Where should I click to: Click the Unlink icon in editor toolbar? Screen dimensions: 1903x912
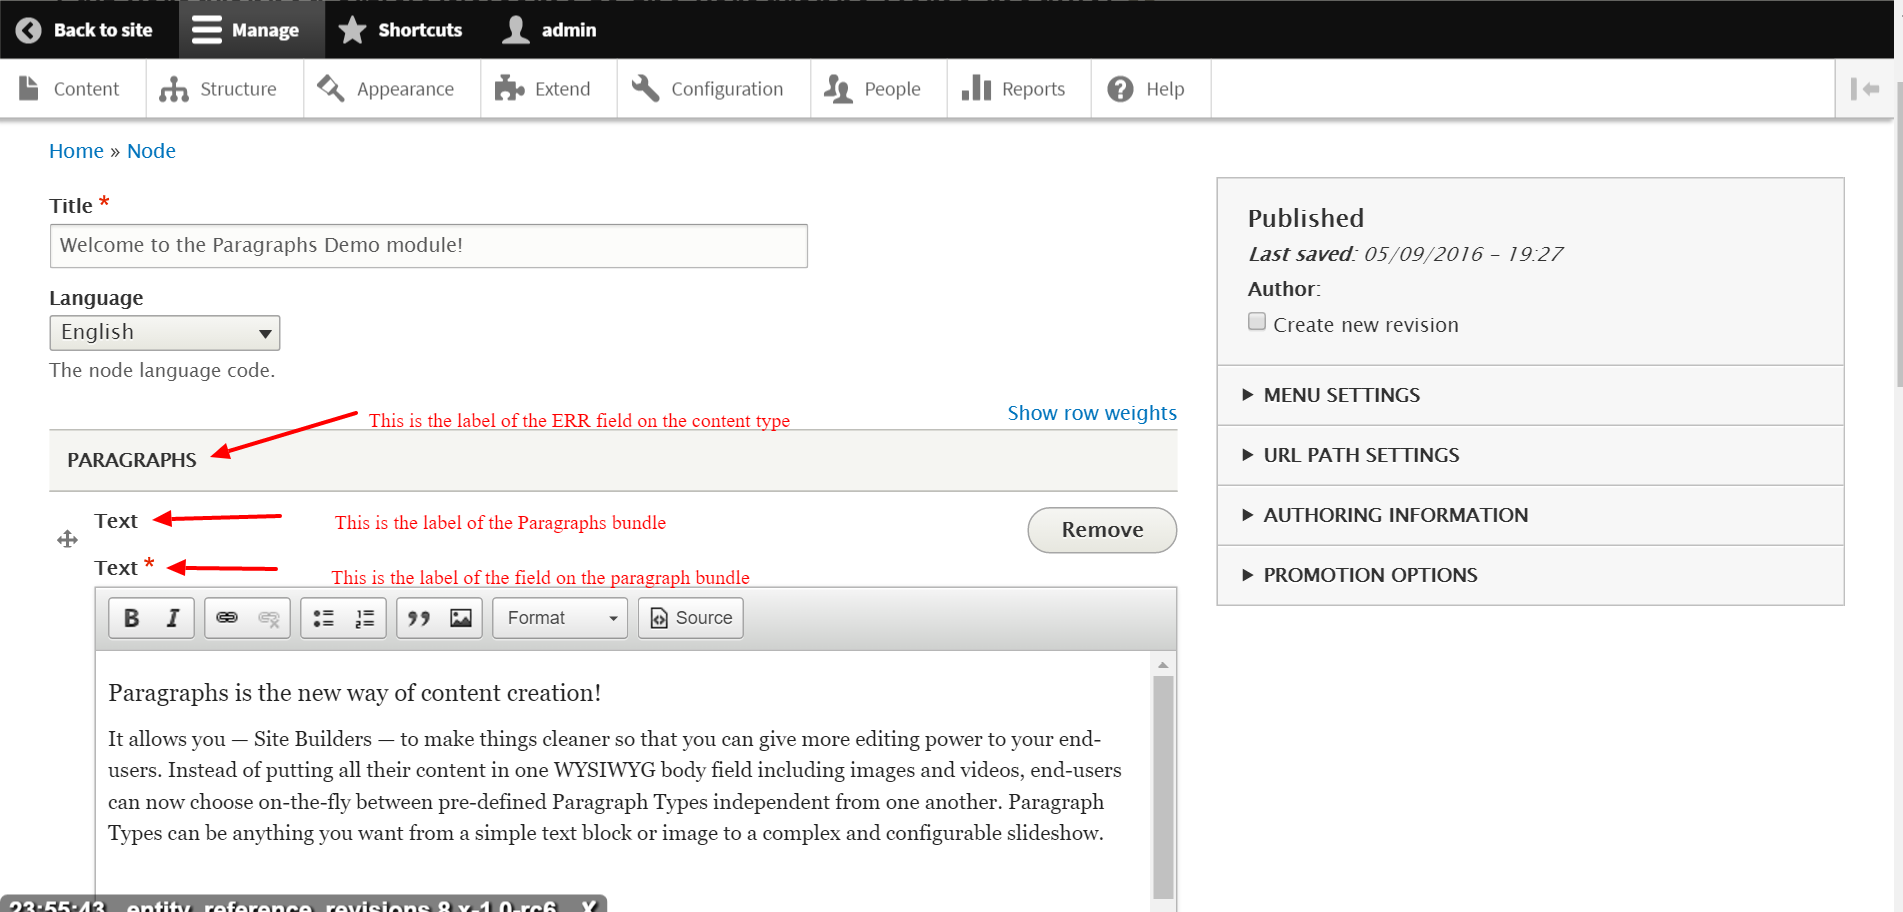click(x=269, y=618)
